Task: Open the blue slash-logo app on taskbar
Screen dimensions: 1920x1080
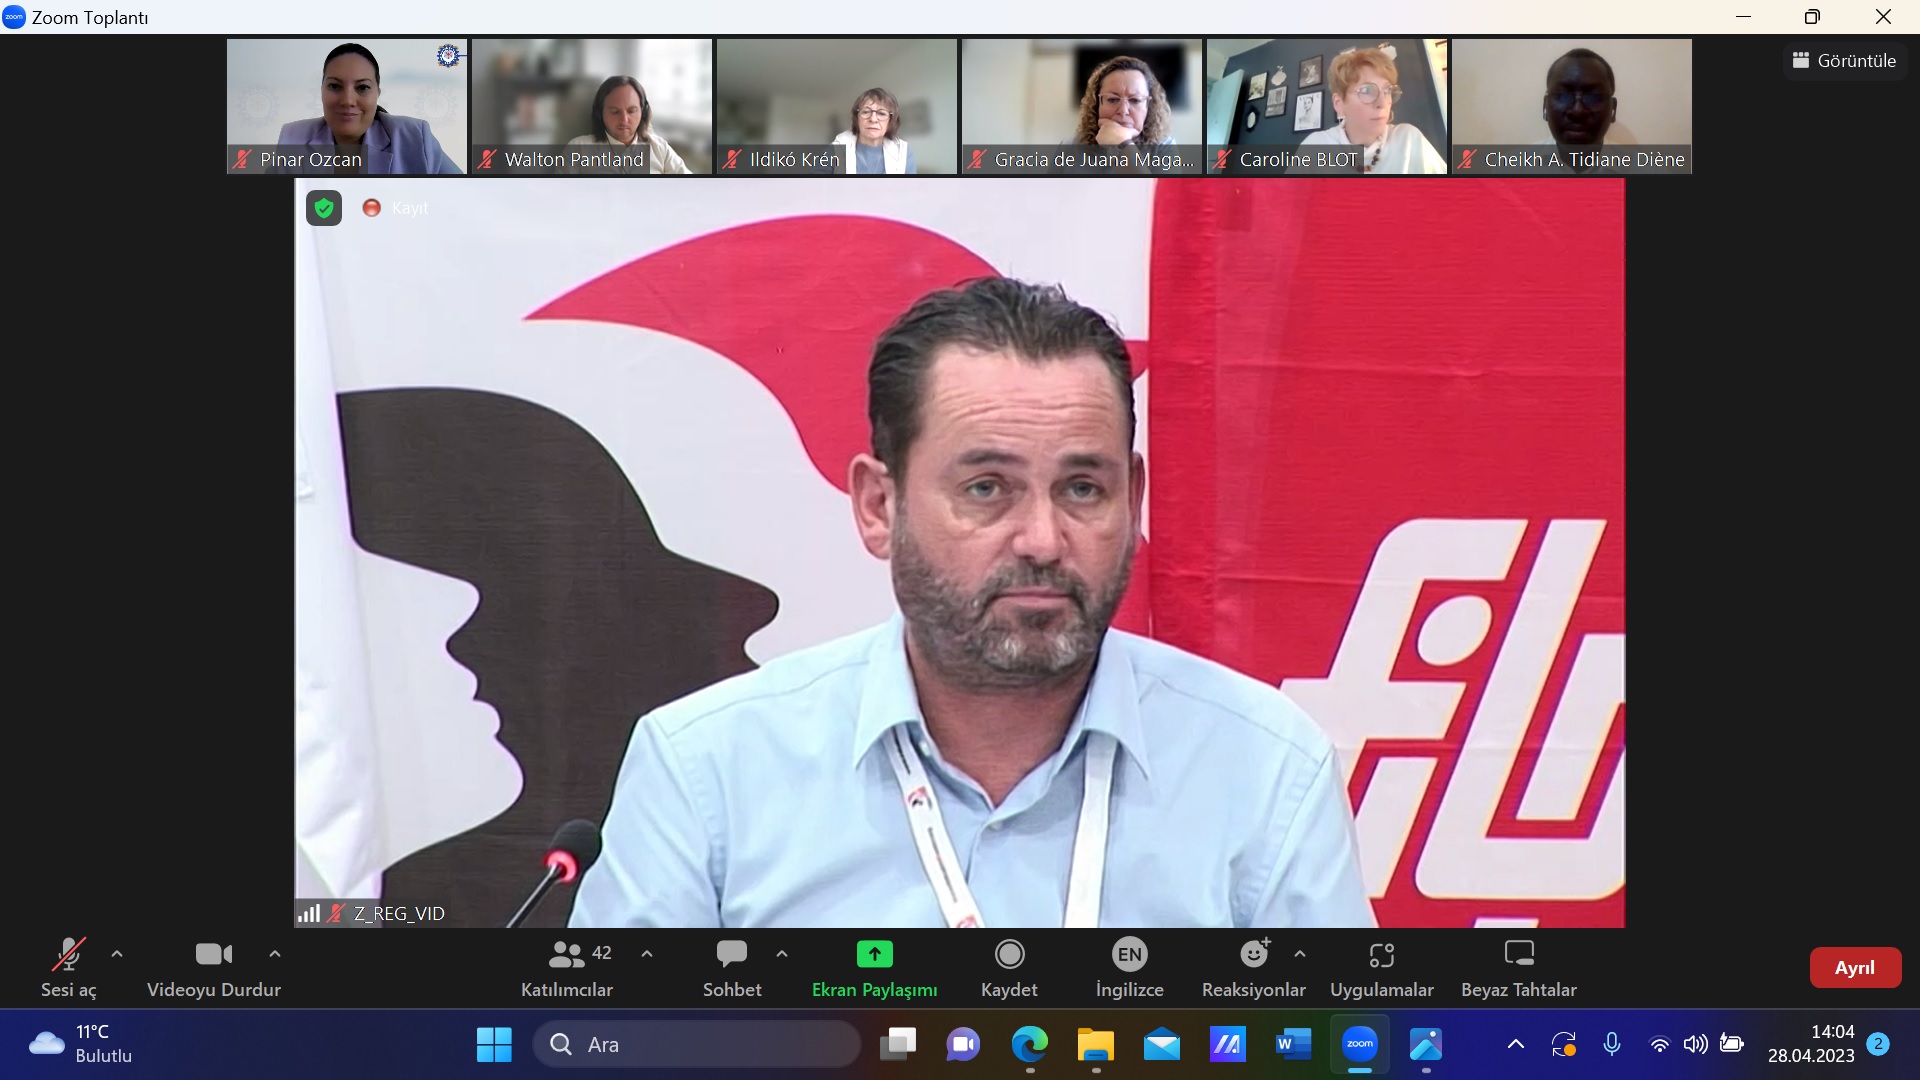Action: (1227, 1044)
